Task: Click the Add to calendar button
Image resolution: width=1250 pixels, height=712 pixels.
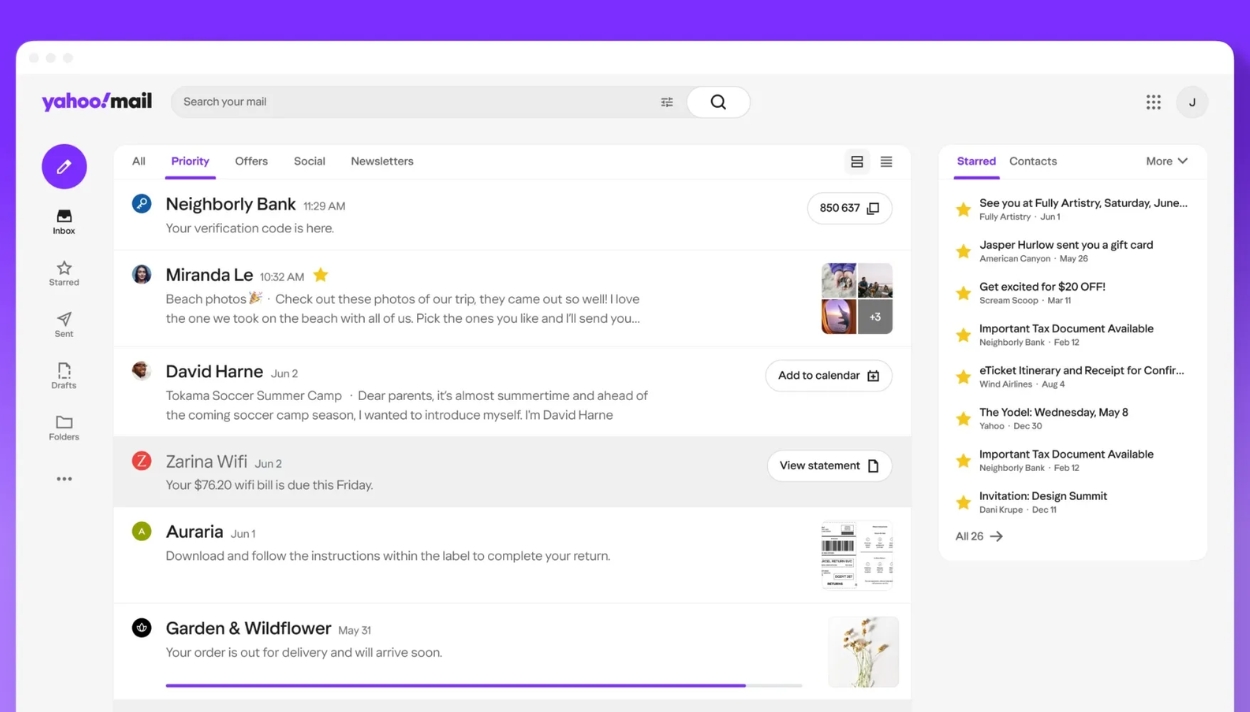Action: pos(828,375)
